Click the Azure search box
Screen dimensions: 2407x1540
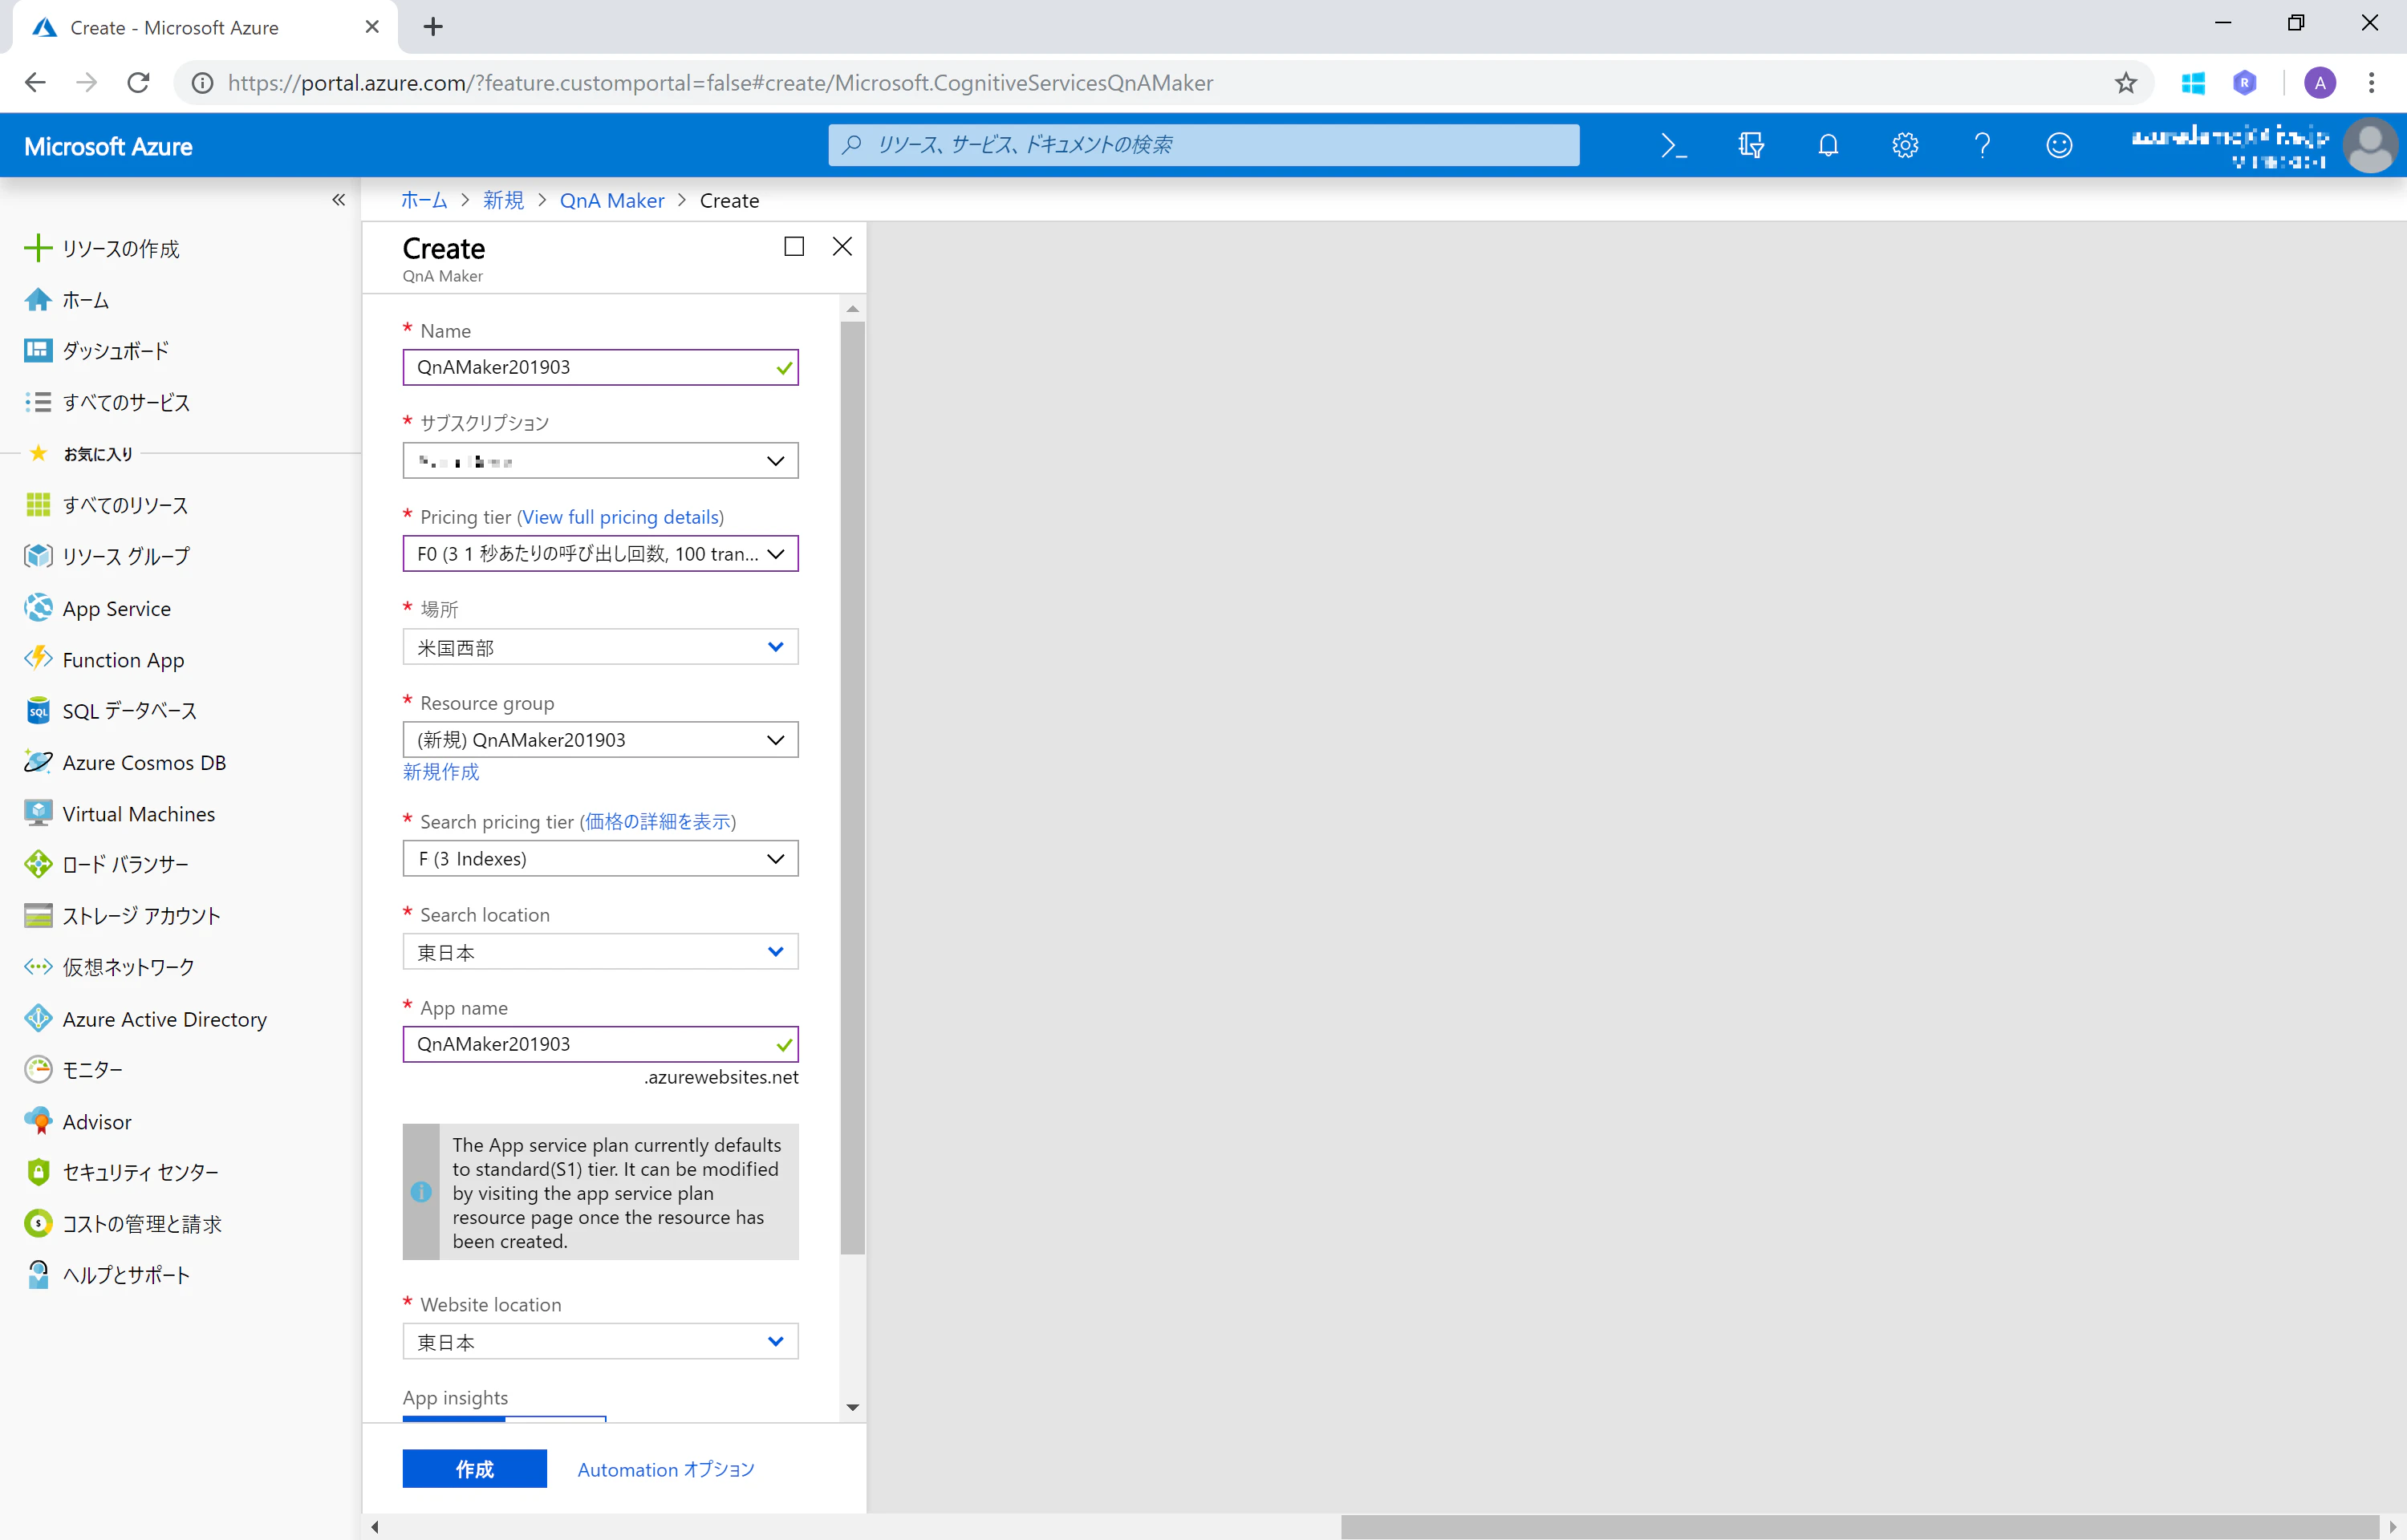[1204, 145]
